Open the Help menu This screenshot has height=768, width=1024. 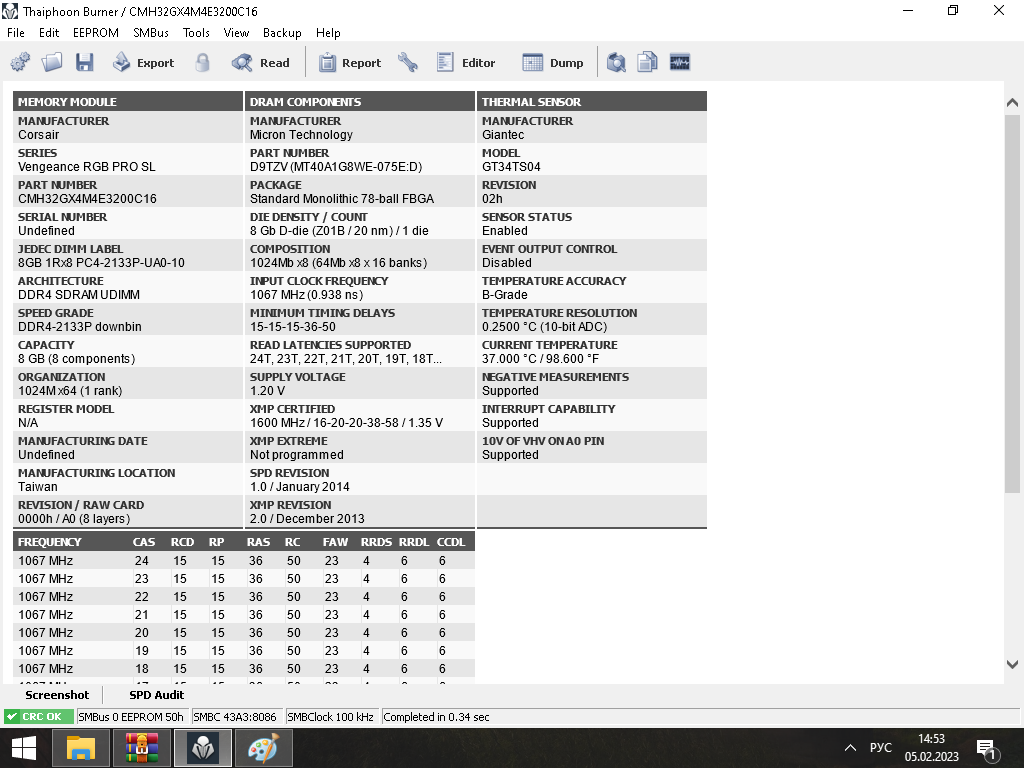click(x=328, y=33)
